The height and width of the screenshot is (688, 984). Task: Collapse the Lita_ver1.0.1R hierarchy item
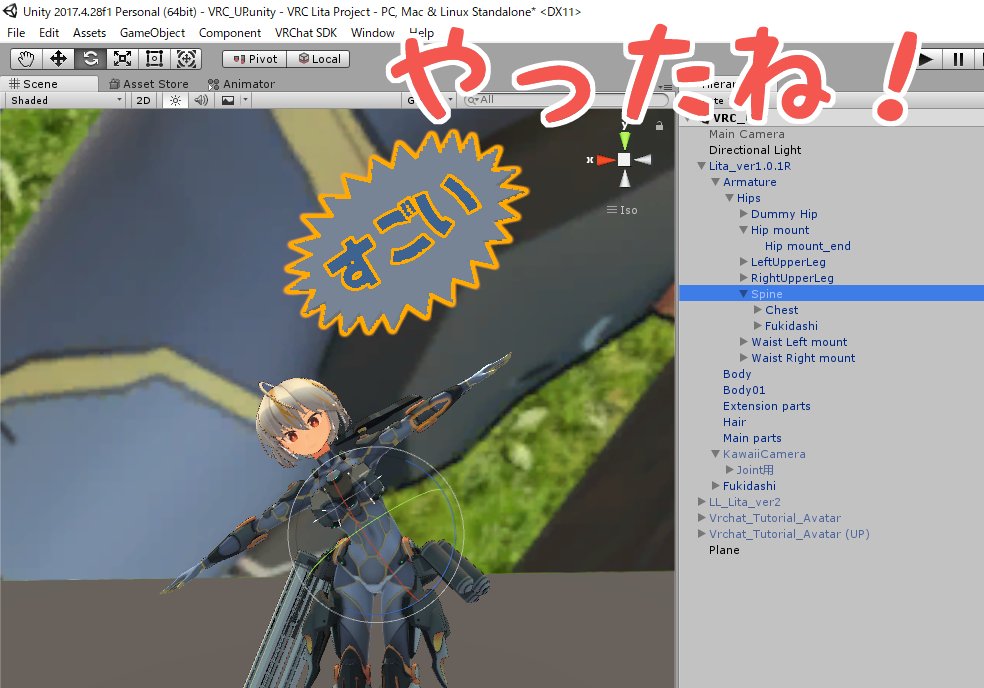tap(702, 166)
